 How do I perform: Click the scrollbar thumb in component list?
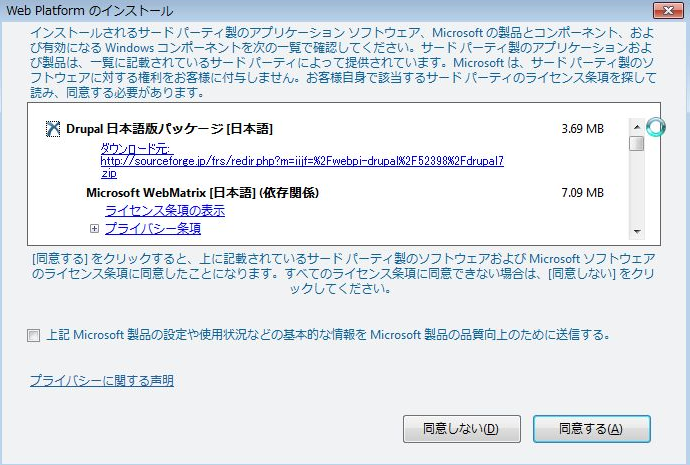(x=635, y=144)
